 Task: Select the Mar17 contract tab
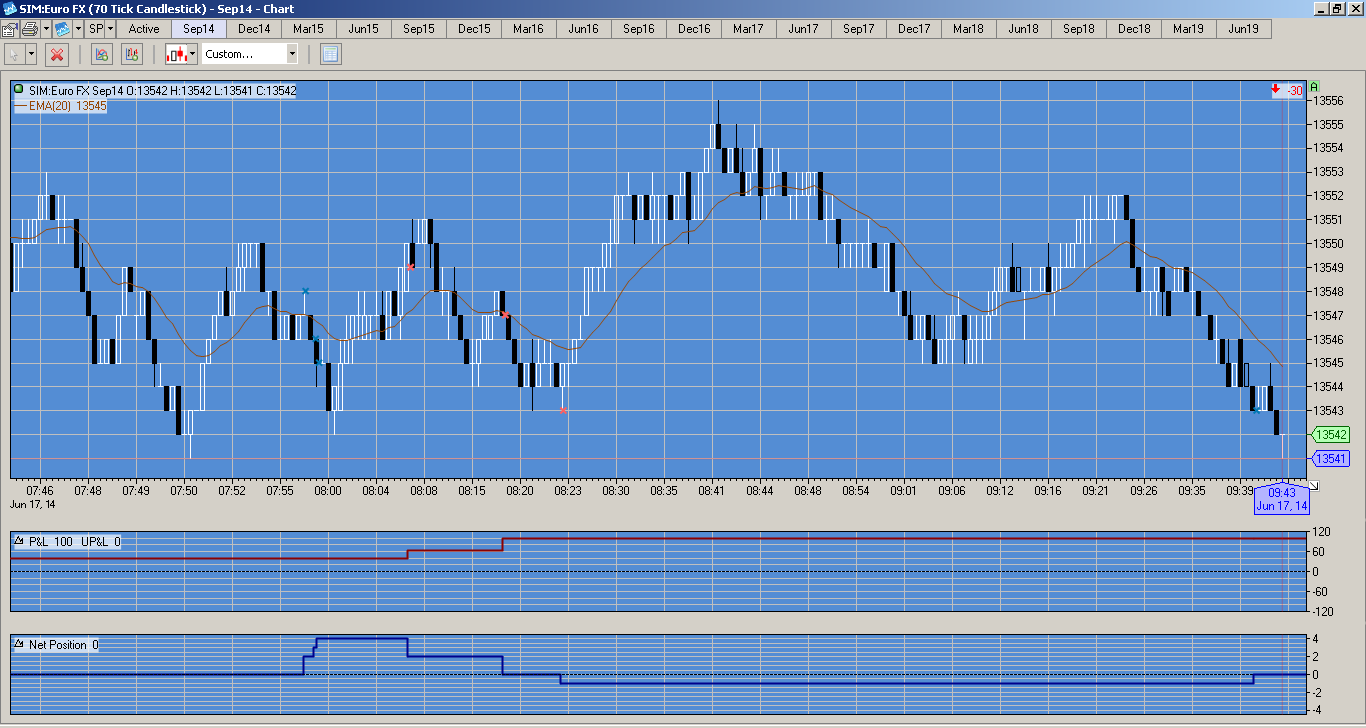pos(749,29)
